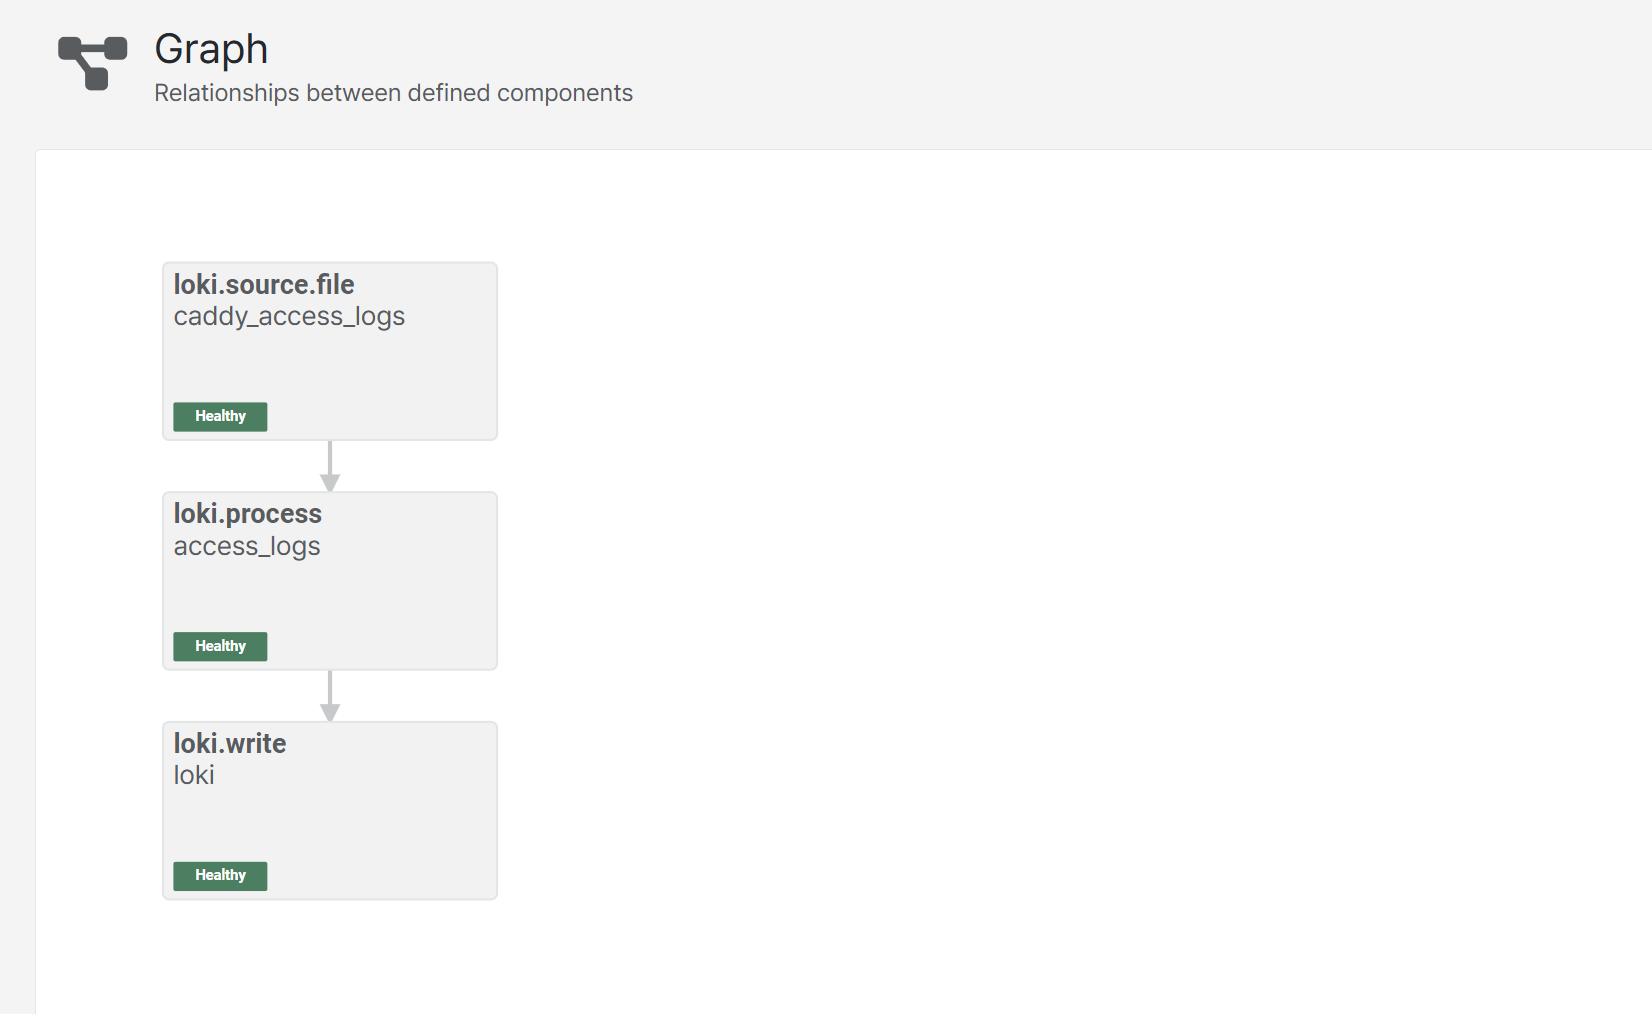The width and height of the screenshot is (1652, 1014).
Task: Click arrow from loki.process to loki.write
Action: point(330,696)
